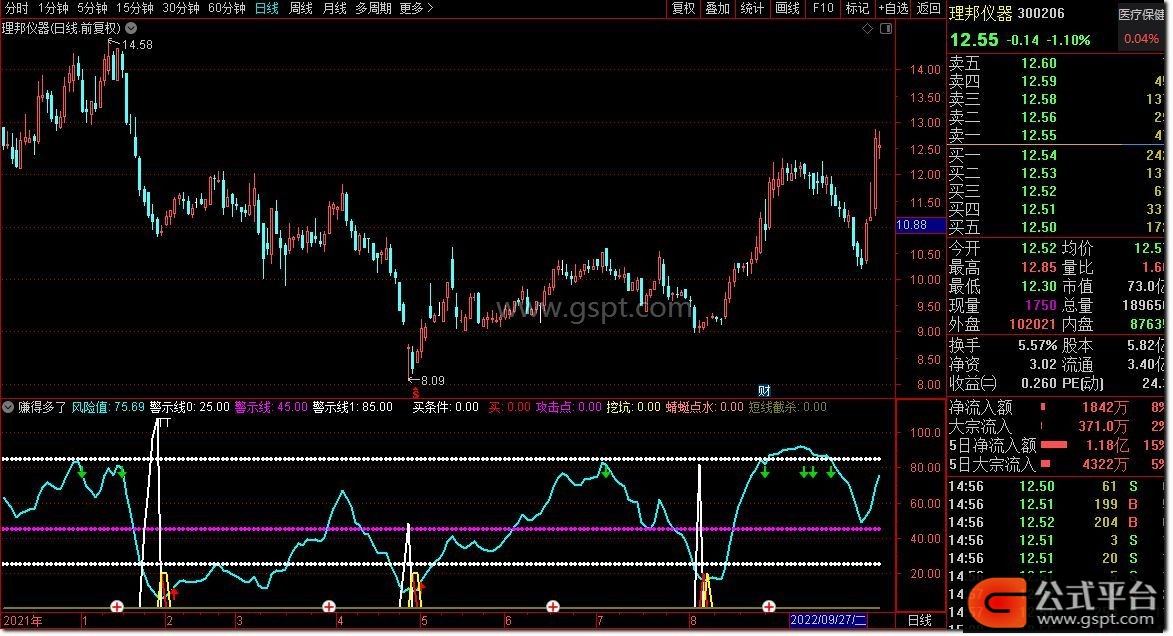The image size is (1173, 636).
Task: Click the 最高 12.85 value
Action: [x=1038, y=267]
